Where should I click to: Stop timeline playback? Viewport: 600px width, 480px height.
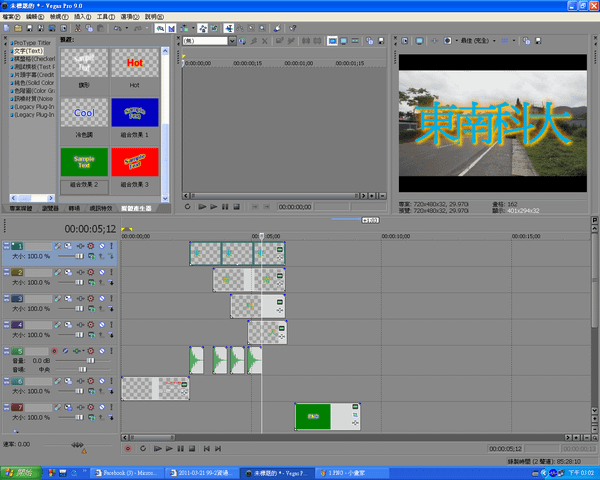(192, 448)
